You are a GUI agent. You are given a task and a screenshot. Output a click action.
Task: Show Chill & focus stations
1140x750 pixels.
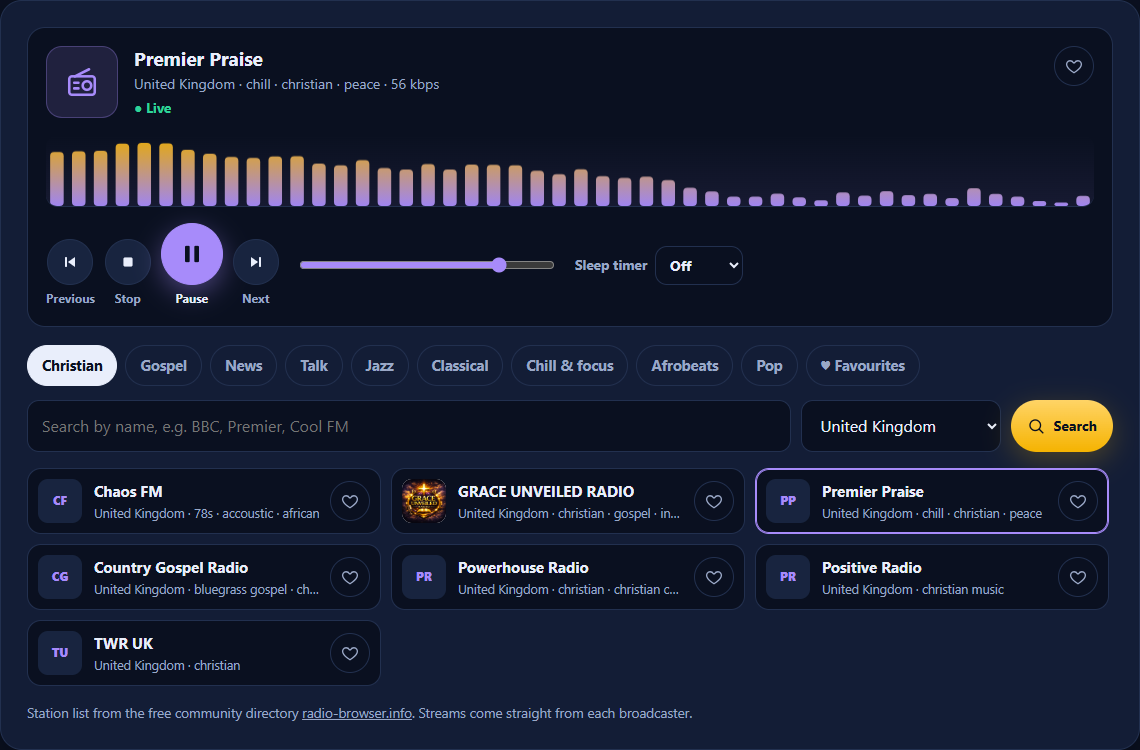coord(570,366)
